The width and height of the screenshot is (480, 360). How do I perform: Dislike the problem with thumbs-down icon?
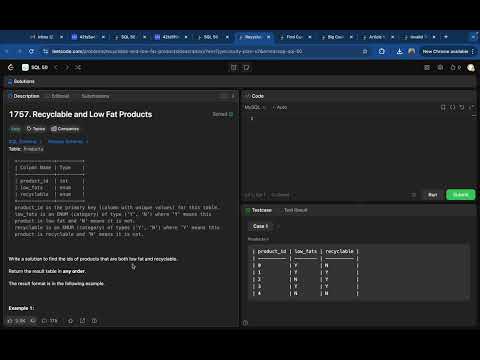pos(33,321)
